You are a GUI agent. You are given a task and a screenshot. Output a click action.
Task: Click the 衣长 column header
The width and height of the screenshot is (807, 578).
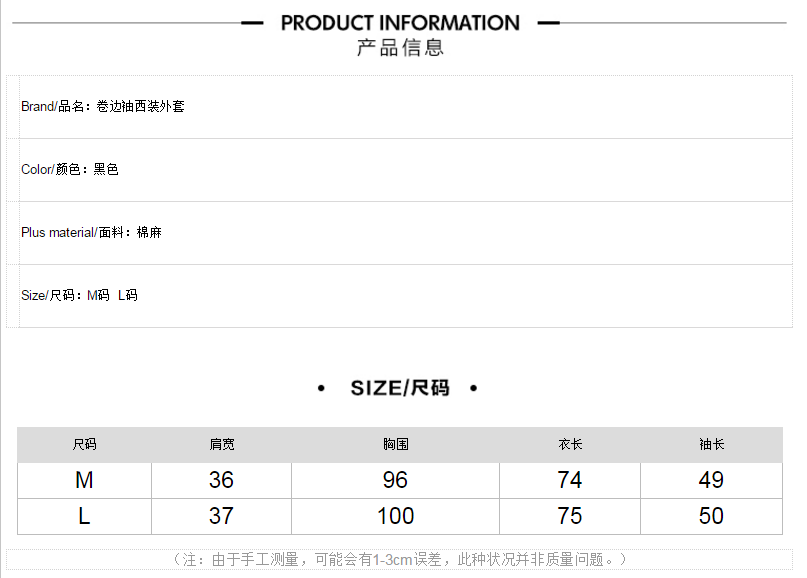click(570, 445)
